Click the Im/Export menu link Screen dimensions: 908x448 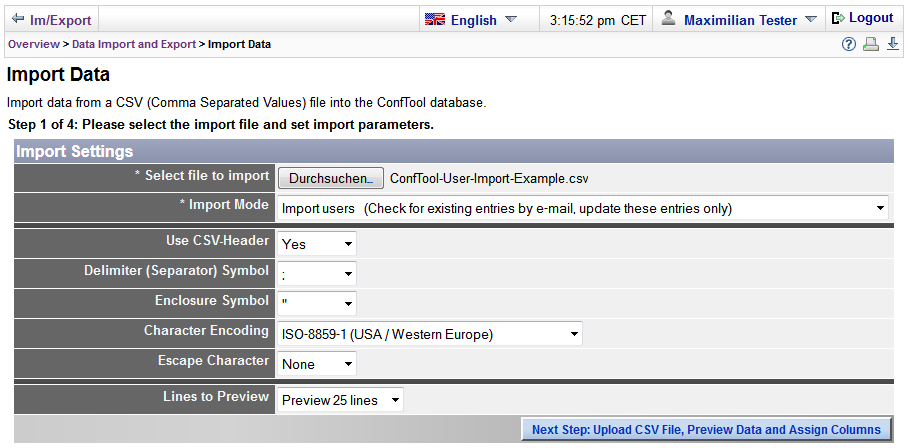[x=60, y=20]
